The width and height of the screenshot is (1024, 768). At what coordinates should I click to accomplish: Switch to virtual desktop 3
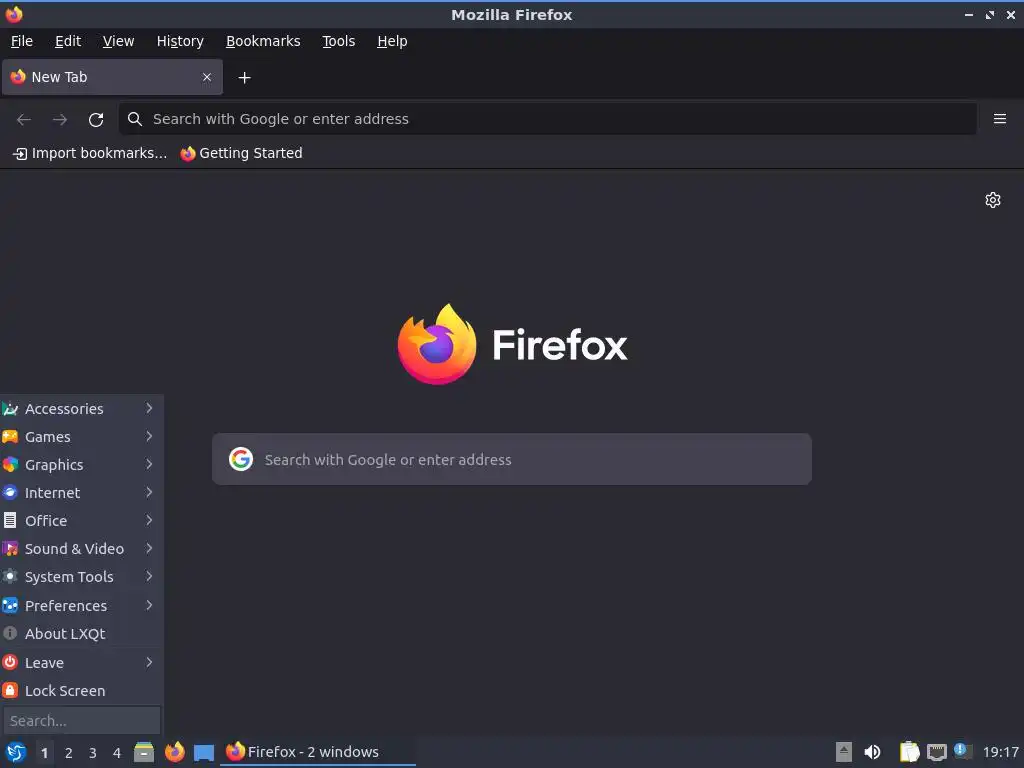tap(93, 753)
